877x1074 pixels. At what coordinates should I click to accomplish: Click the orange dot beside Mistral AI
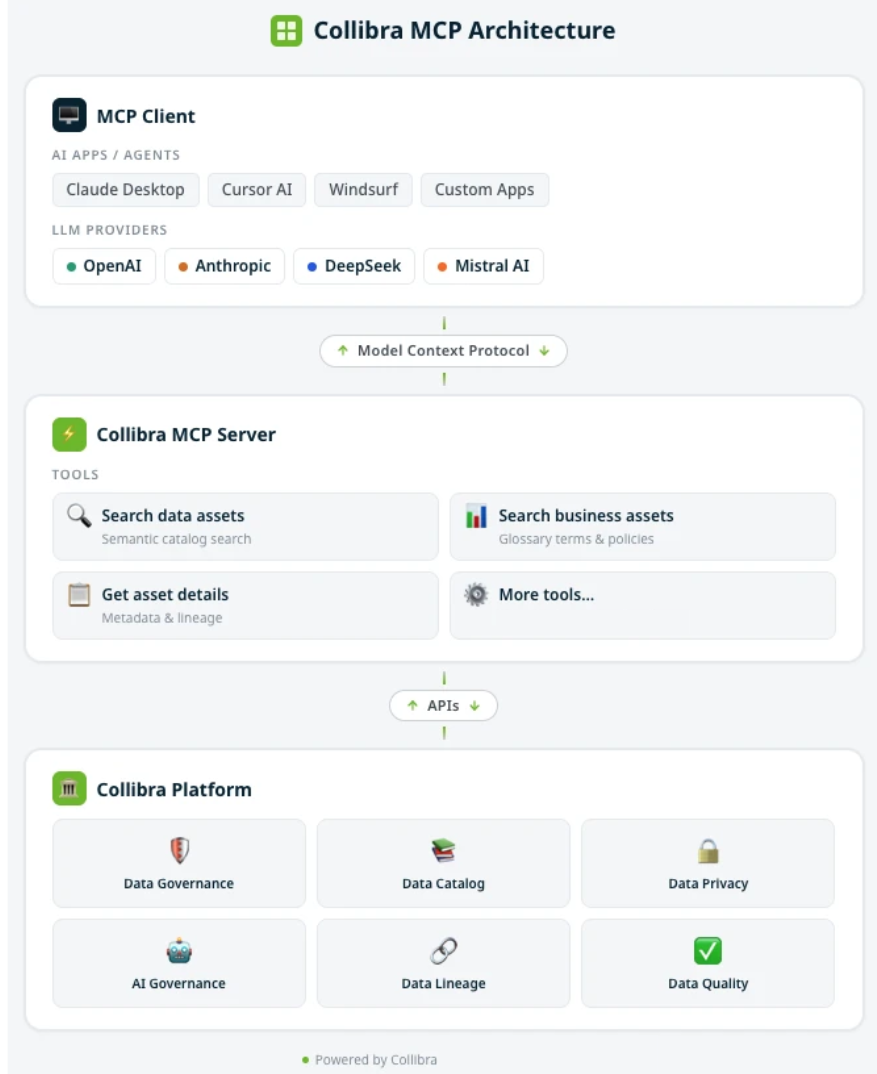[442, 266]
